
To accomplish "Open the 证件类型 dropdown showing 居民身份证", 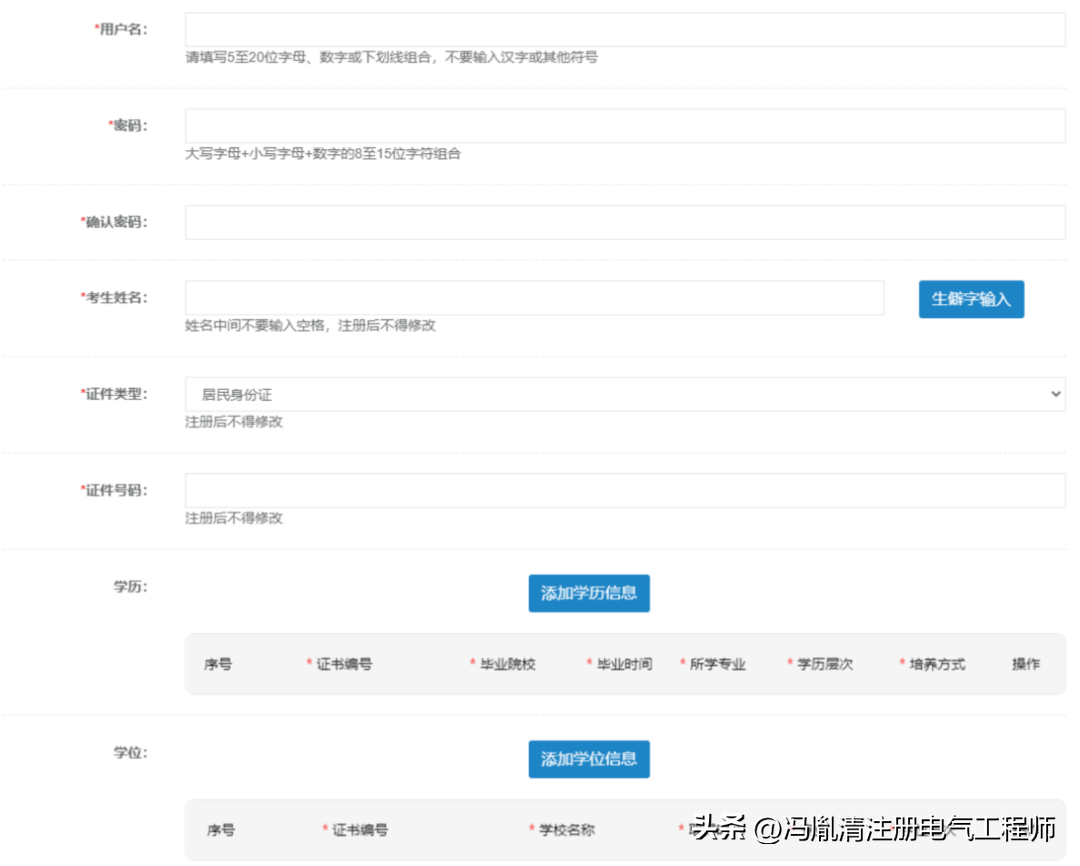I will (x=624, y=394).
